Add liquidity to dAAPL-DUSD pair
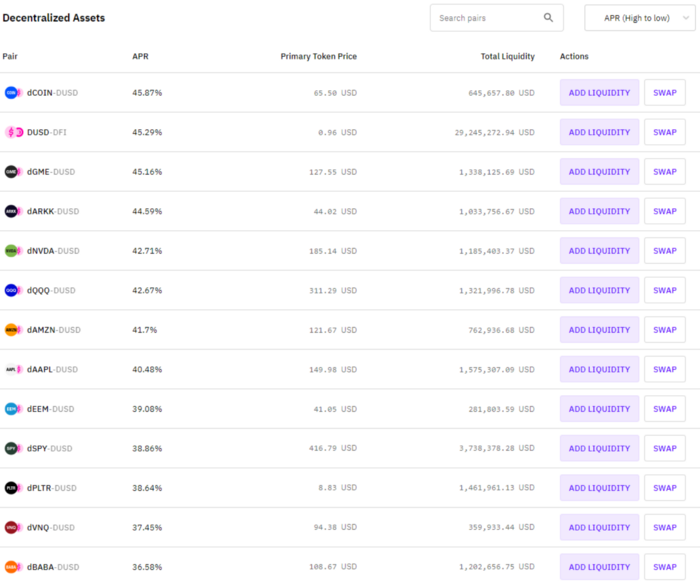 (x=599, y=369)
